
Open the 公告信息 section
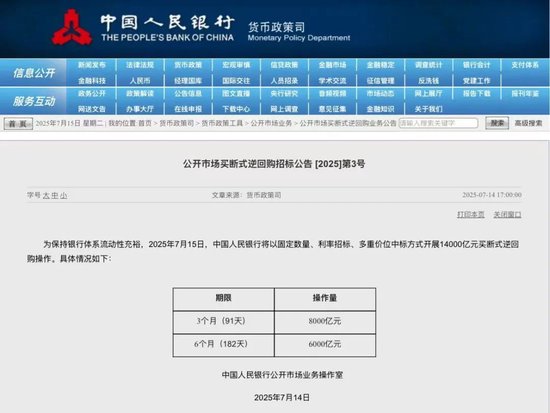pyautogui.click(x=188, y=93)
